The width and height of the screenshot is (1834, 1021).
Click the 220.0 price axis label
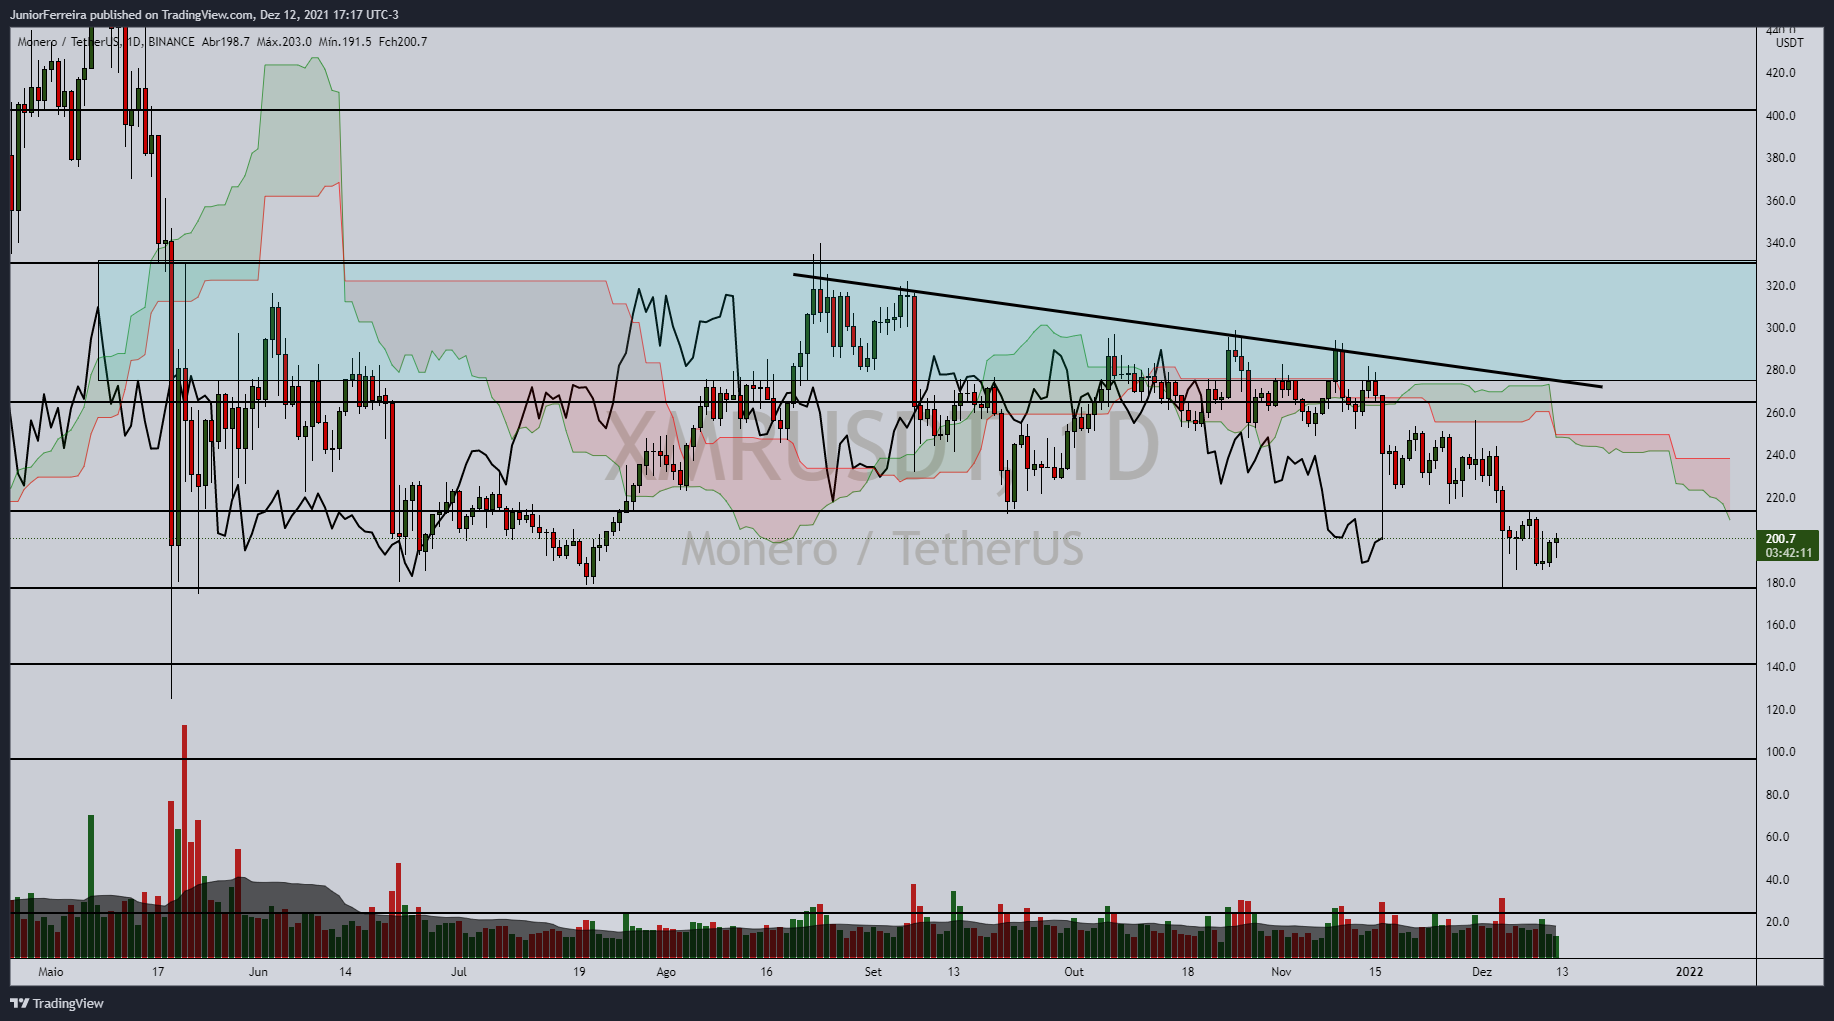pos(1780,498)
